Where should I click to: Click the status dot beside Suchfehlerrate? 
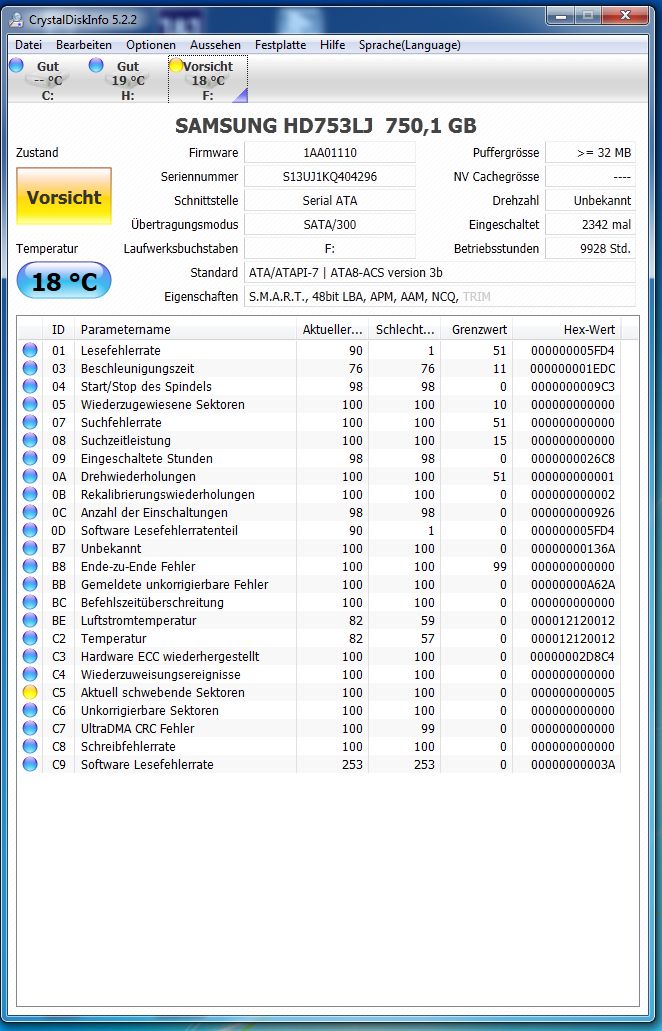point(30,422)
